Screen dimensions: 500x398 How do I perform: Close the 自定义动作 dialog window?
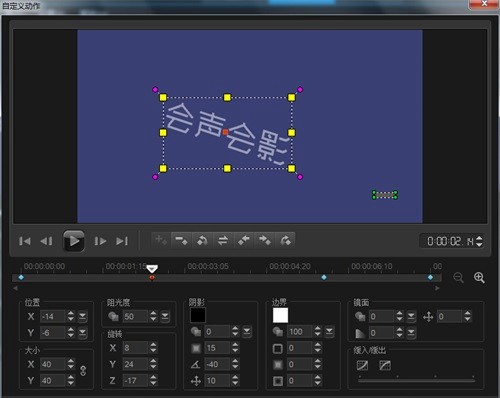(x=484, y=4)
